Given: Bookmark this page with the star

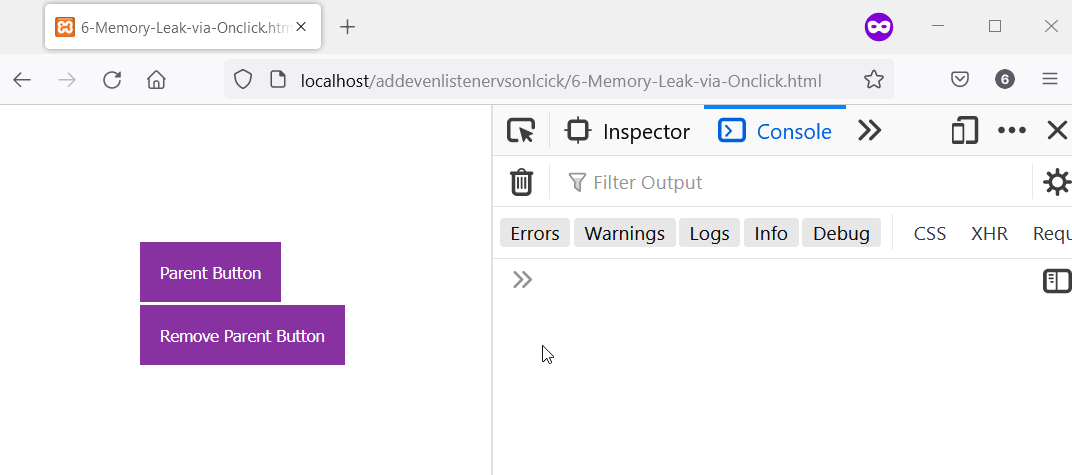Looking at the screenshot, I should click(x=873, y=80).
